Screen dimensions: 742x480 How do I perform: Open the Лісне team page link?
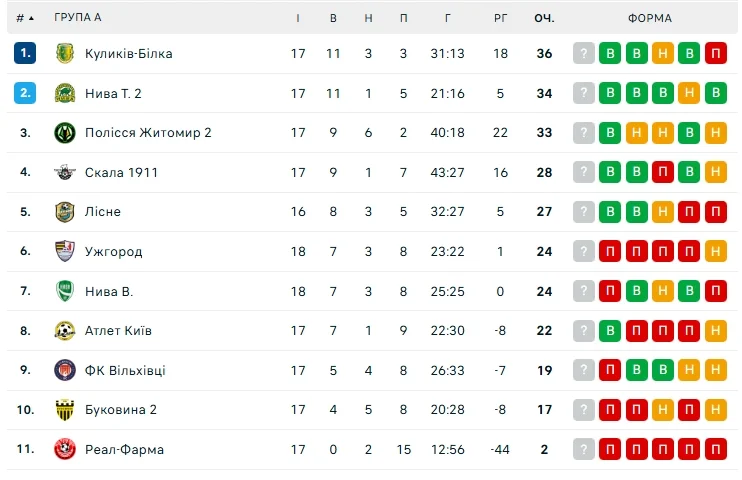click(102, 212)
